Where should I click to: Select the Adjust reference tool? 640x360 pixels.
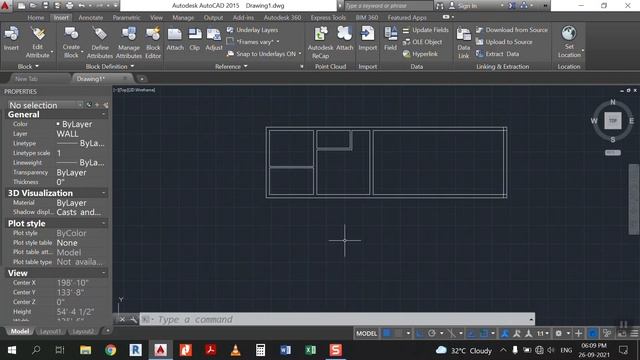point(214,38)
